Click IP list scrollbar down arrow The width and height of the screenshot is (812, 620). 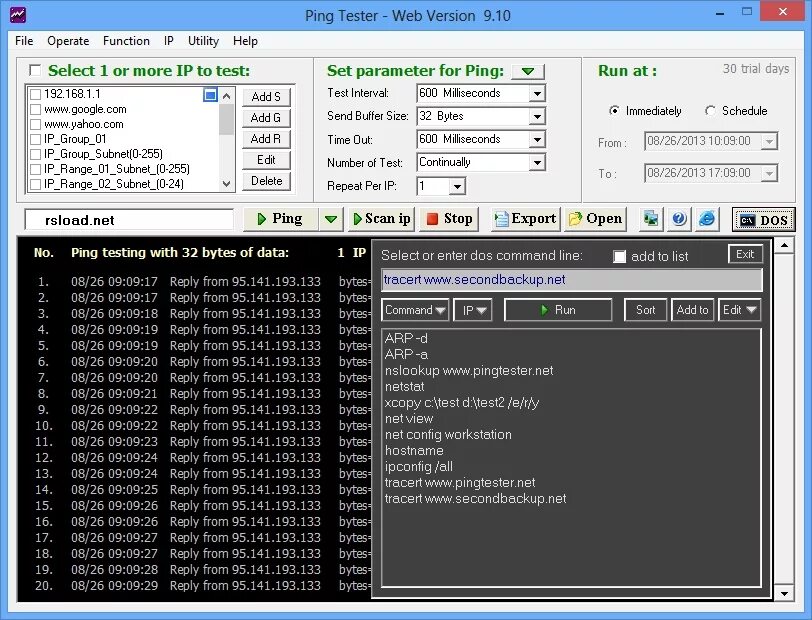pyautogui.click(x=226, y=183)
